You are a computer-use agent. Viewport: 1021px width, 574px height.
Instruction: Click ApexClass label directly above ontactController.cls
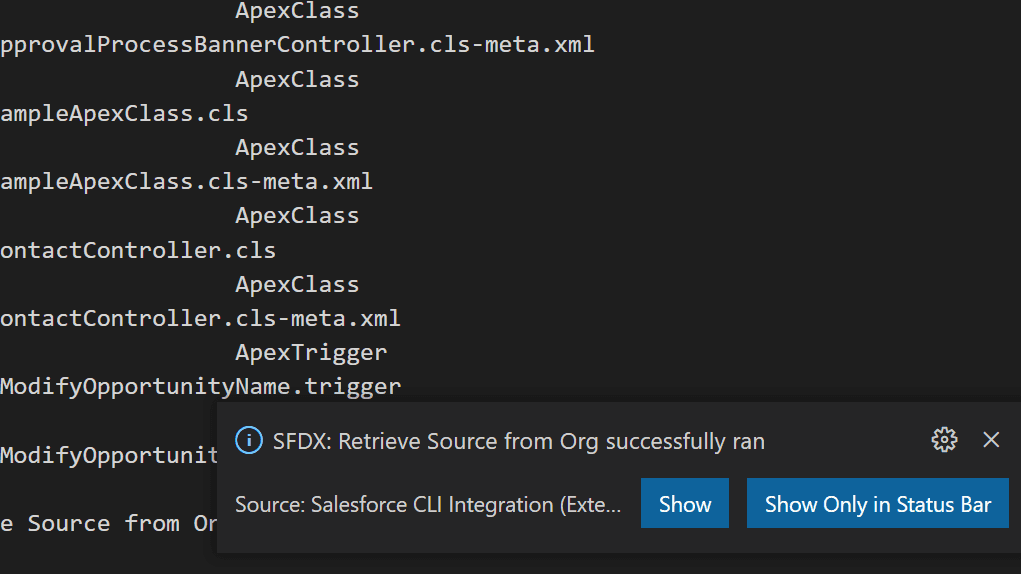(x=297, y=216)
